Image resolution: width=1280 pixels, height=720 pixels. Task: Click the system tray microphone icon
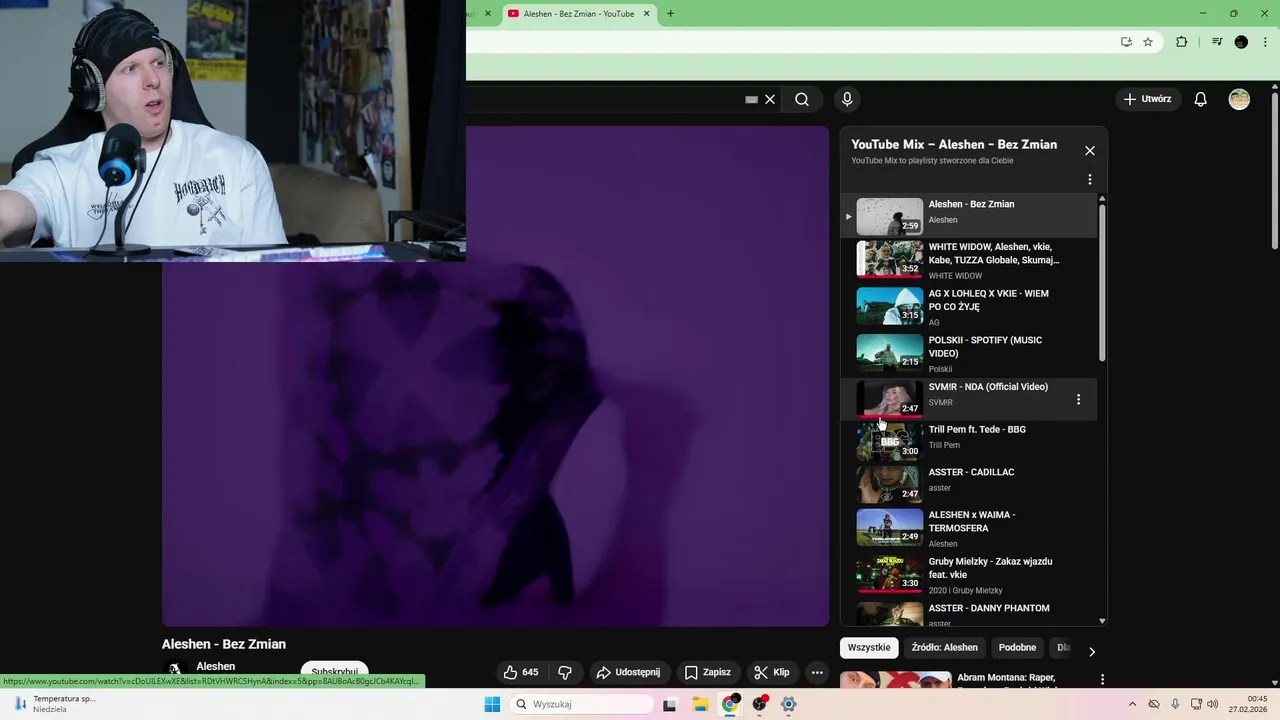point(1175,704)
